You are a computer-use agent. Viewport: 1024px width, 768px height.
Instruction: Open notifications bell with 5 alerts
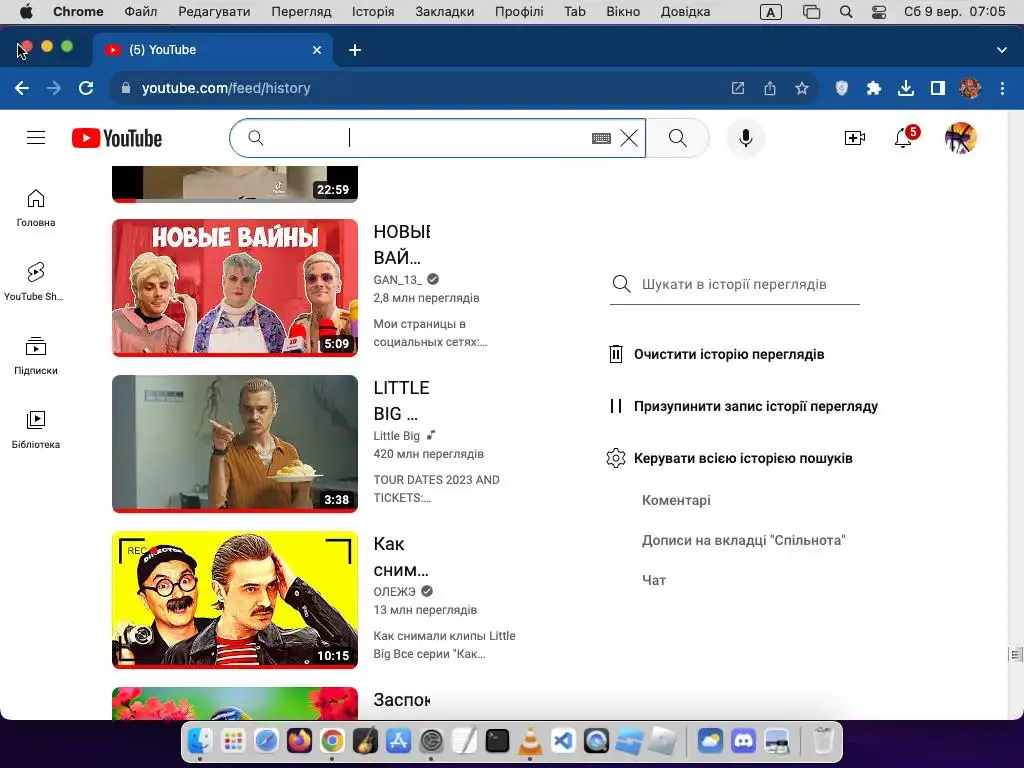point(904,138)
